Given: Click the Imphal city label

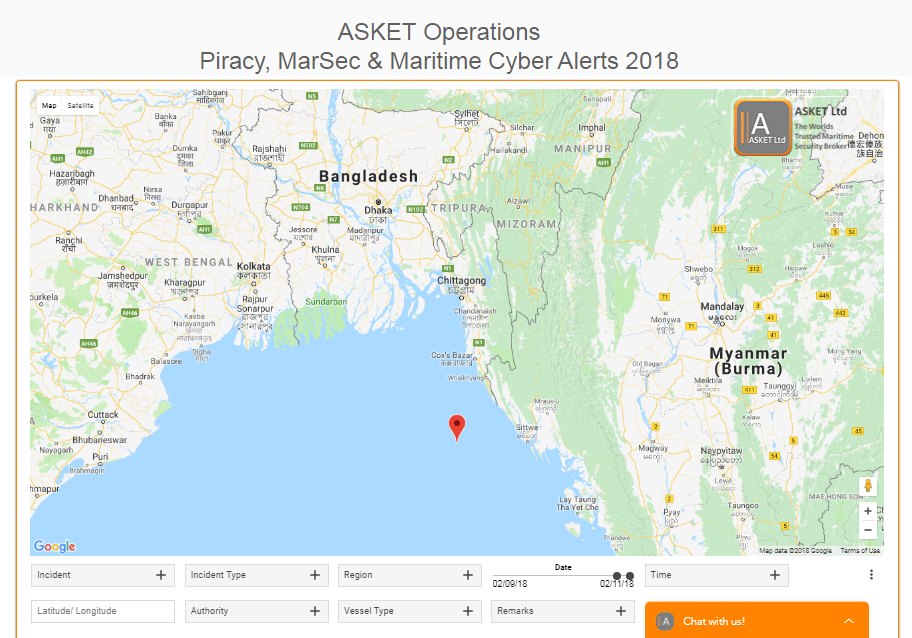Looking at the screenshot, I should [592, 128].
